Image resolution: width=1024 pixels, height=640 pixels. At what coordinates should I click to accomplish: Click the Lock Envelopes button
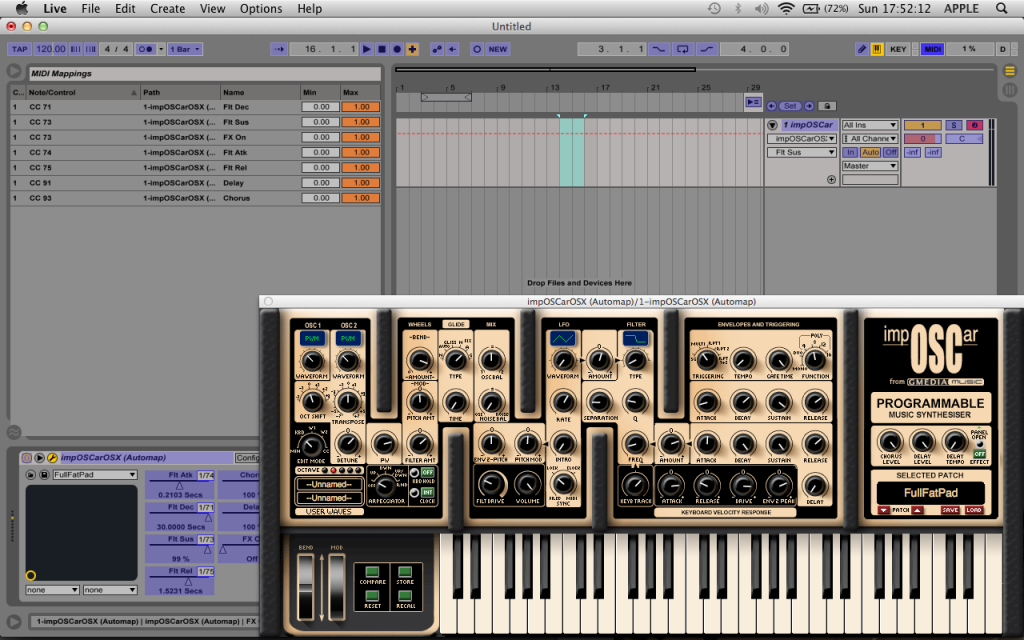[x=827, y=106]
